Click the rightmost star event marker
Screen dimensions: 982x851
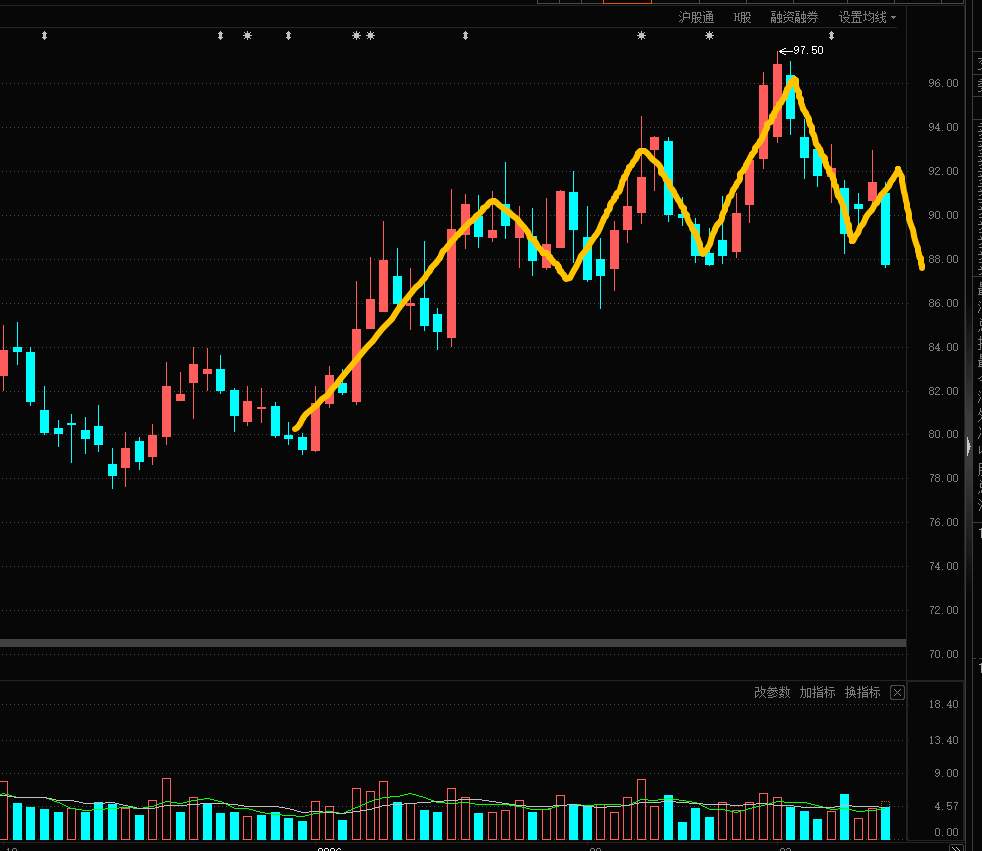click(710, 36)
